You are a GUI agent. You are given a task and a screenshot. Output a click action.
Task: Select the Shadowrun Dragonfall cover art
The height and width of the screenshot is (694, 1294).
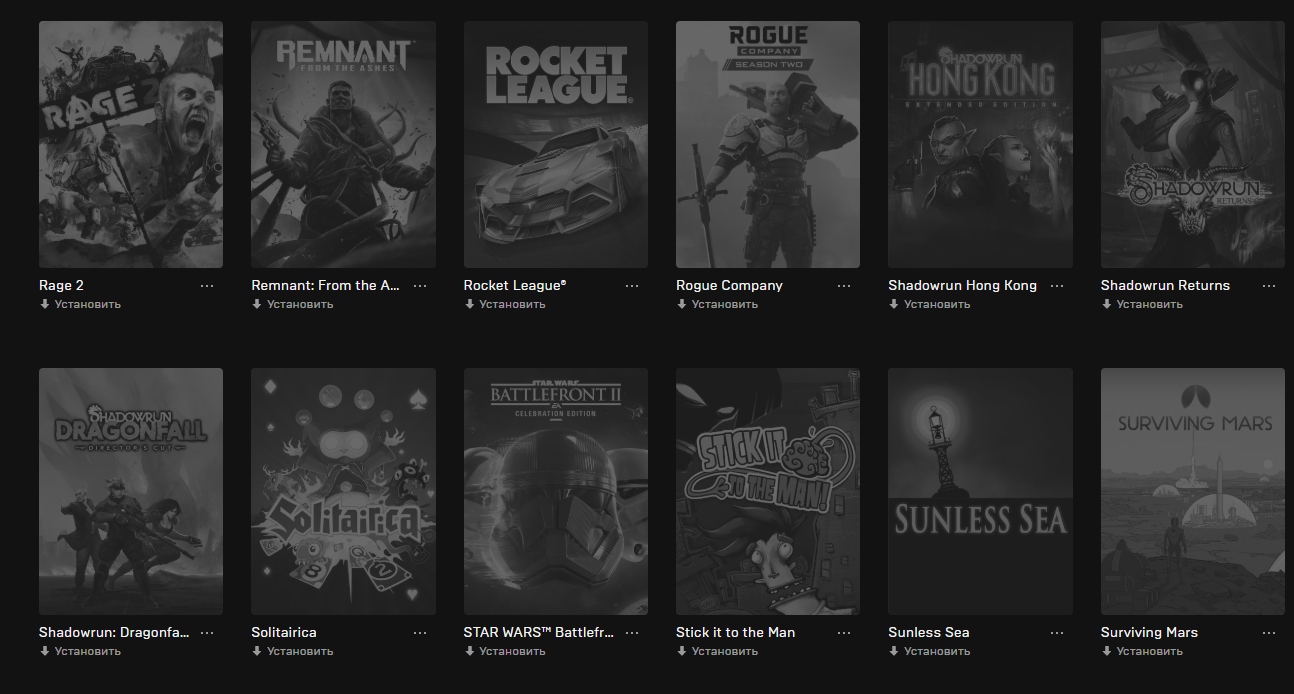click(131, 491)
